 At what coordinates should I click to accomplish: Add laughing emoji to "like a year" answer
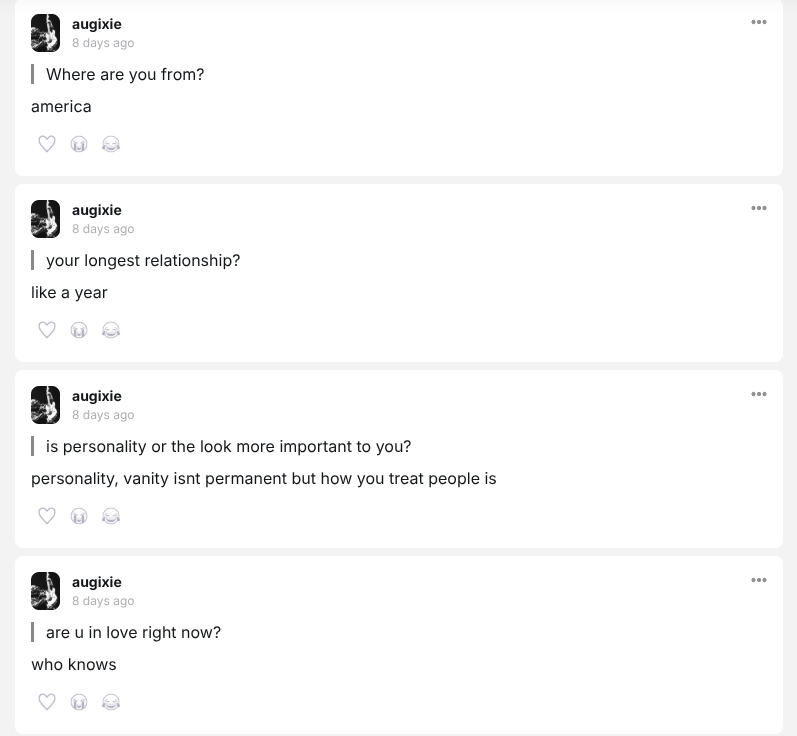(111, 330)
